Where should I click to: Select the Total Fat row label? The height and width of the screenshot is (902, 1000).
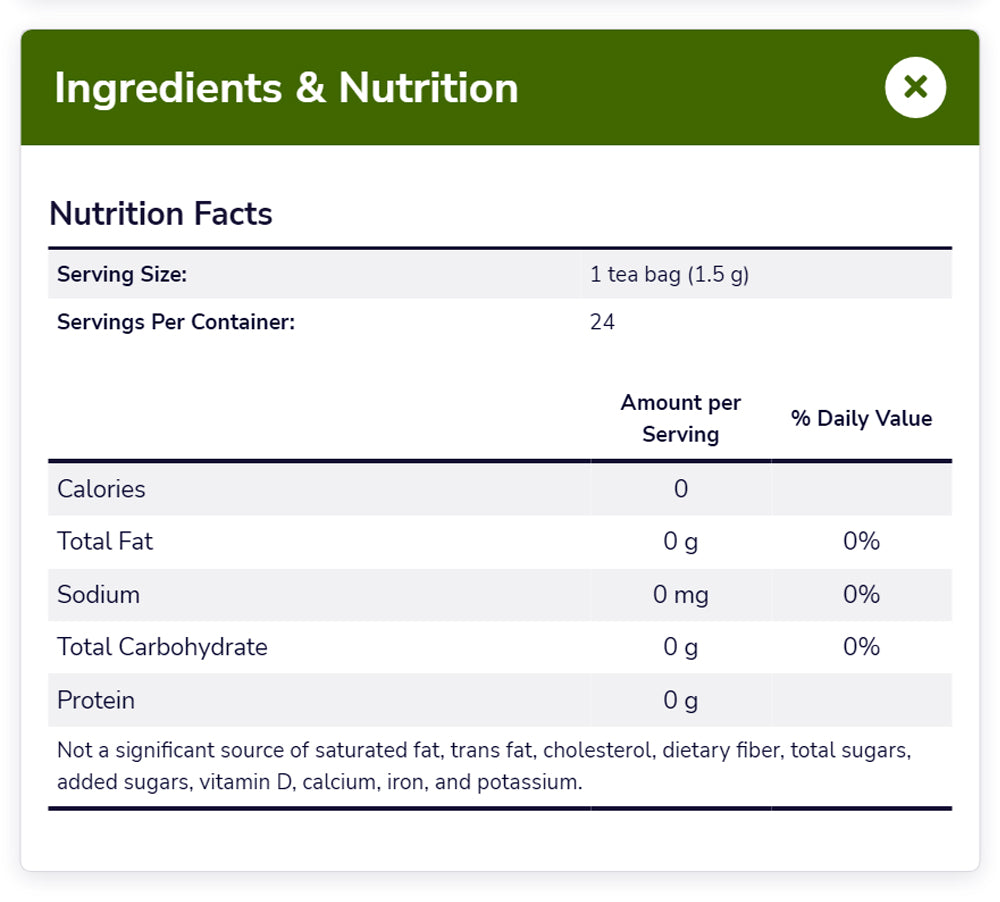tap(105, 541)
